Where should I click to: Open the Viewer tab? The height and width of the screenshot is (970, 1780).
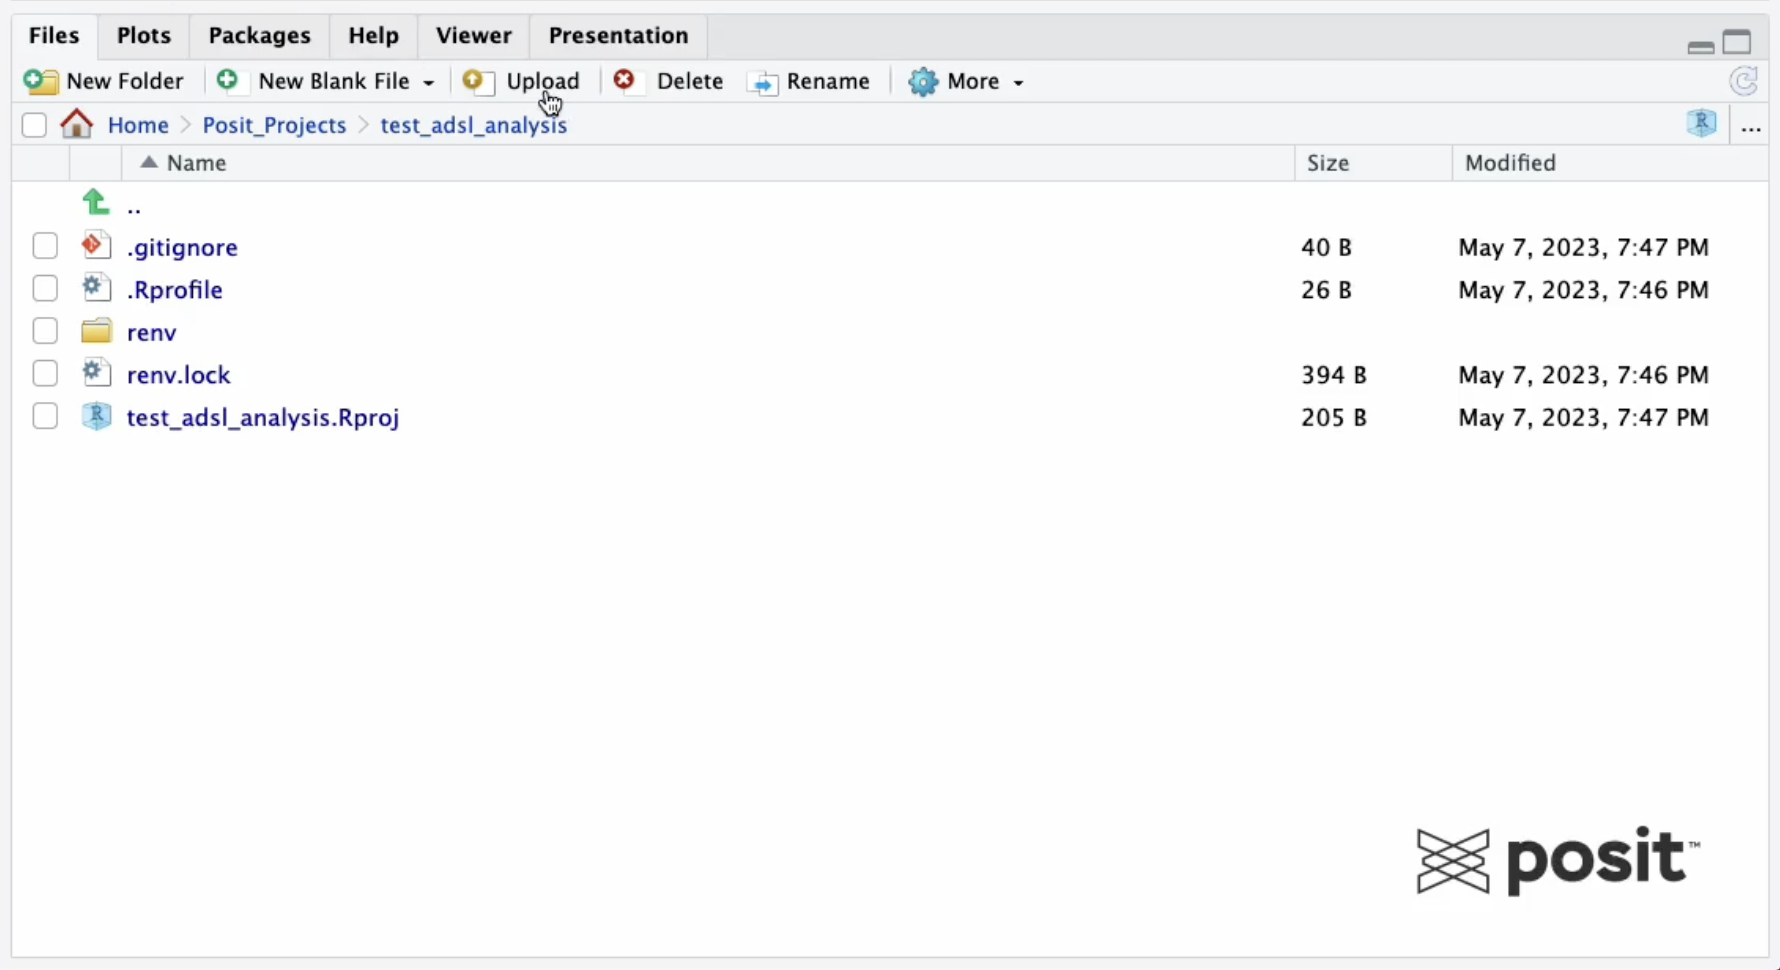473,36
